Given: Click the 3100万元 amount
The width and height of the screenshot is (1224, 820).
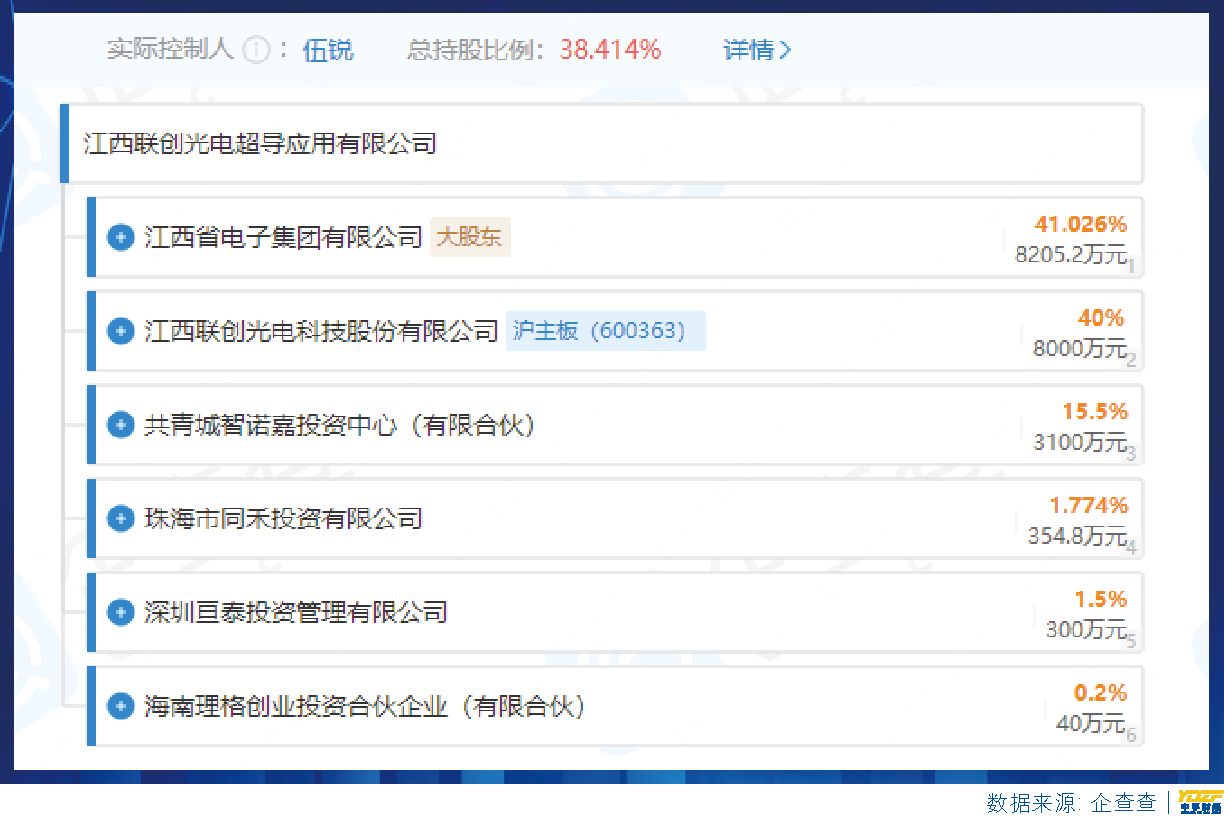Looking at the screenshot, I should tap(1080, 442).
